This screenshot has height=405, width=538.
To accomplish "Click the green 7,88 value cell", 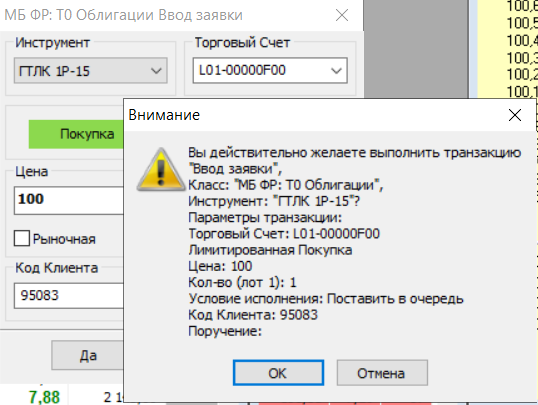I will (x=44, y=397).
